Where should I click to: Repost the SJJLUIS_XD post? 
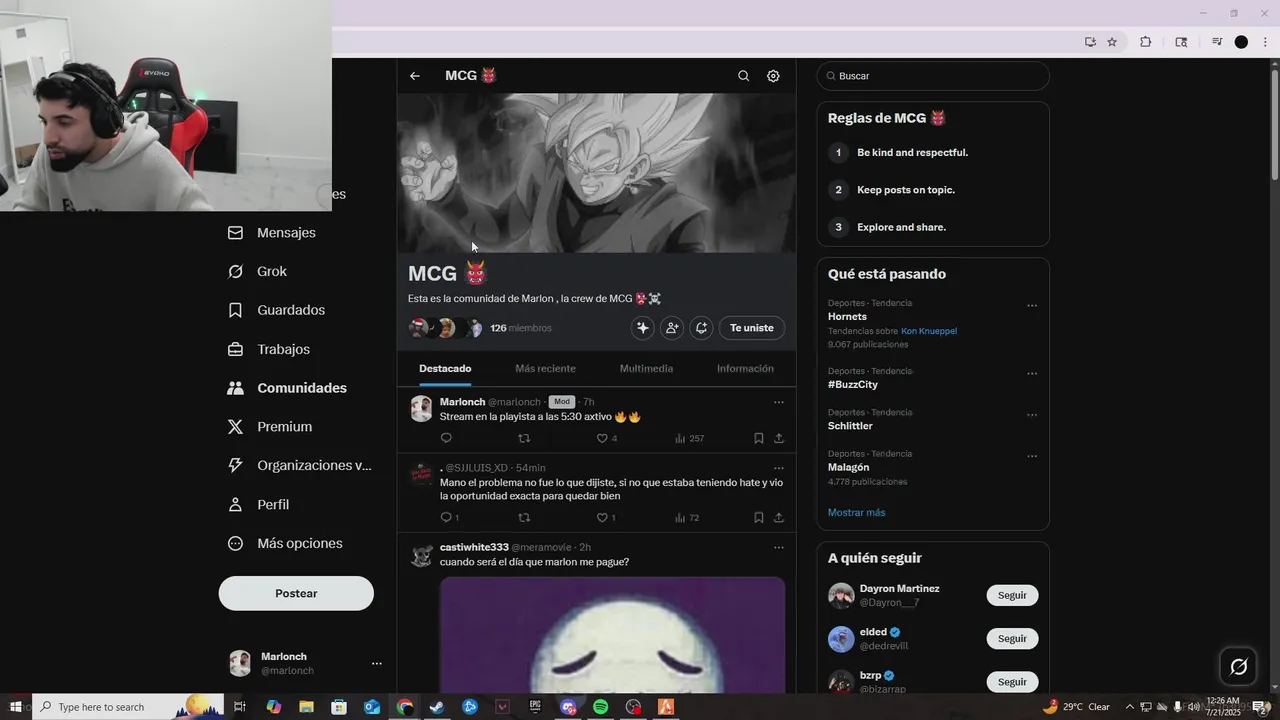click(x=524, y=518)
